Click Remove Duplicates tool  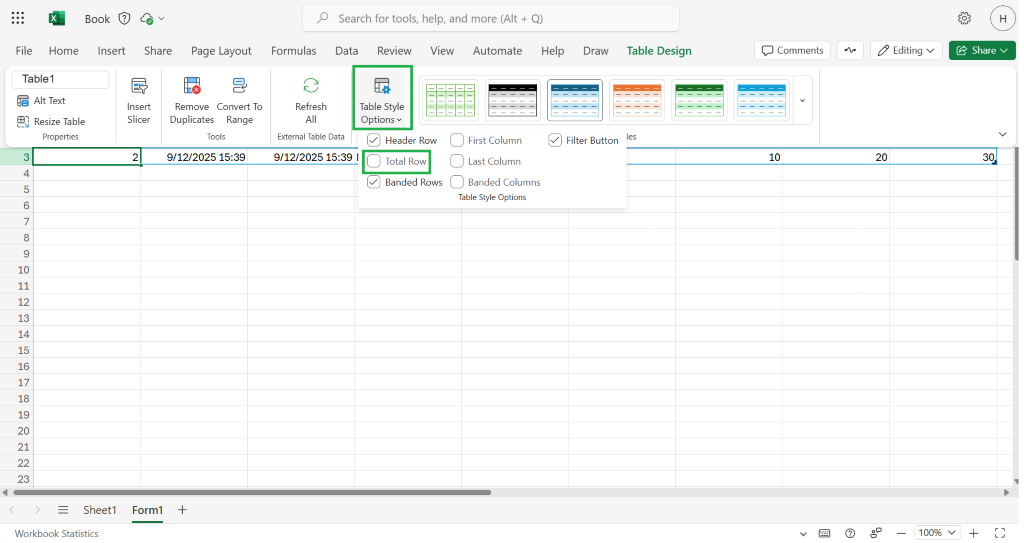coord(192,101)
